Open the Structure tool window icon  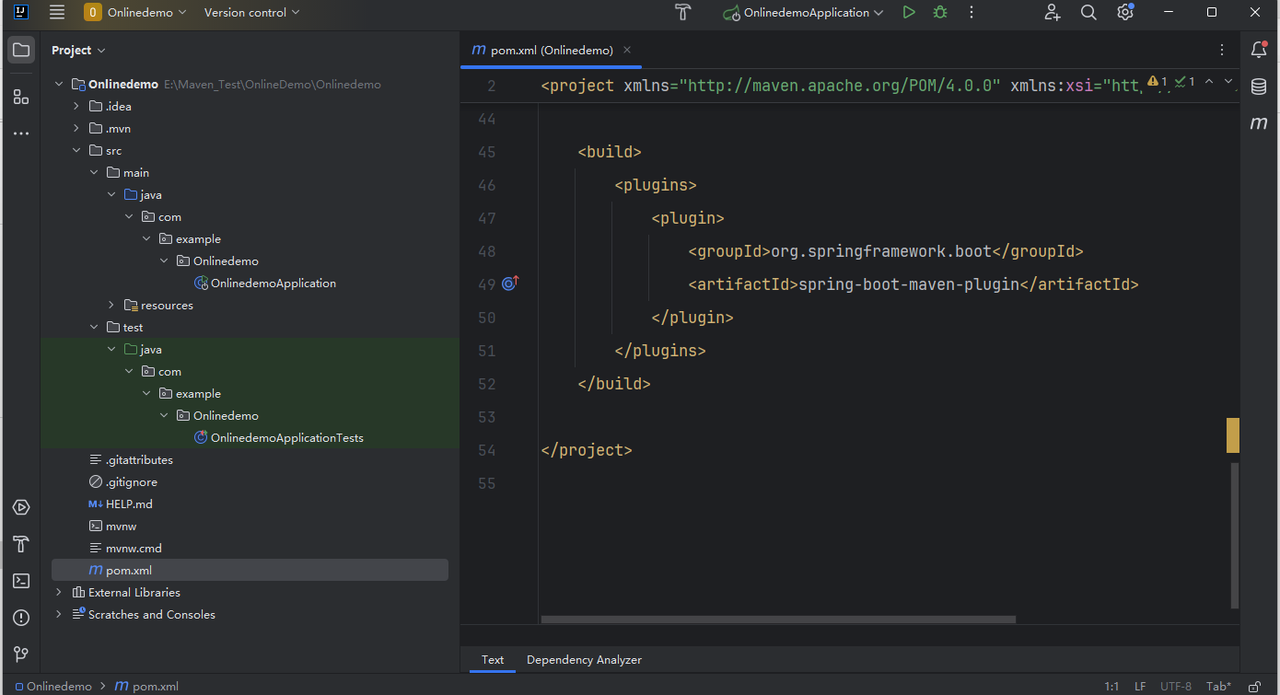tap(21, 97)
